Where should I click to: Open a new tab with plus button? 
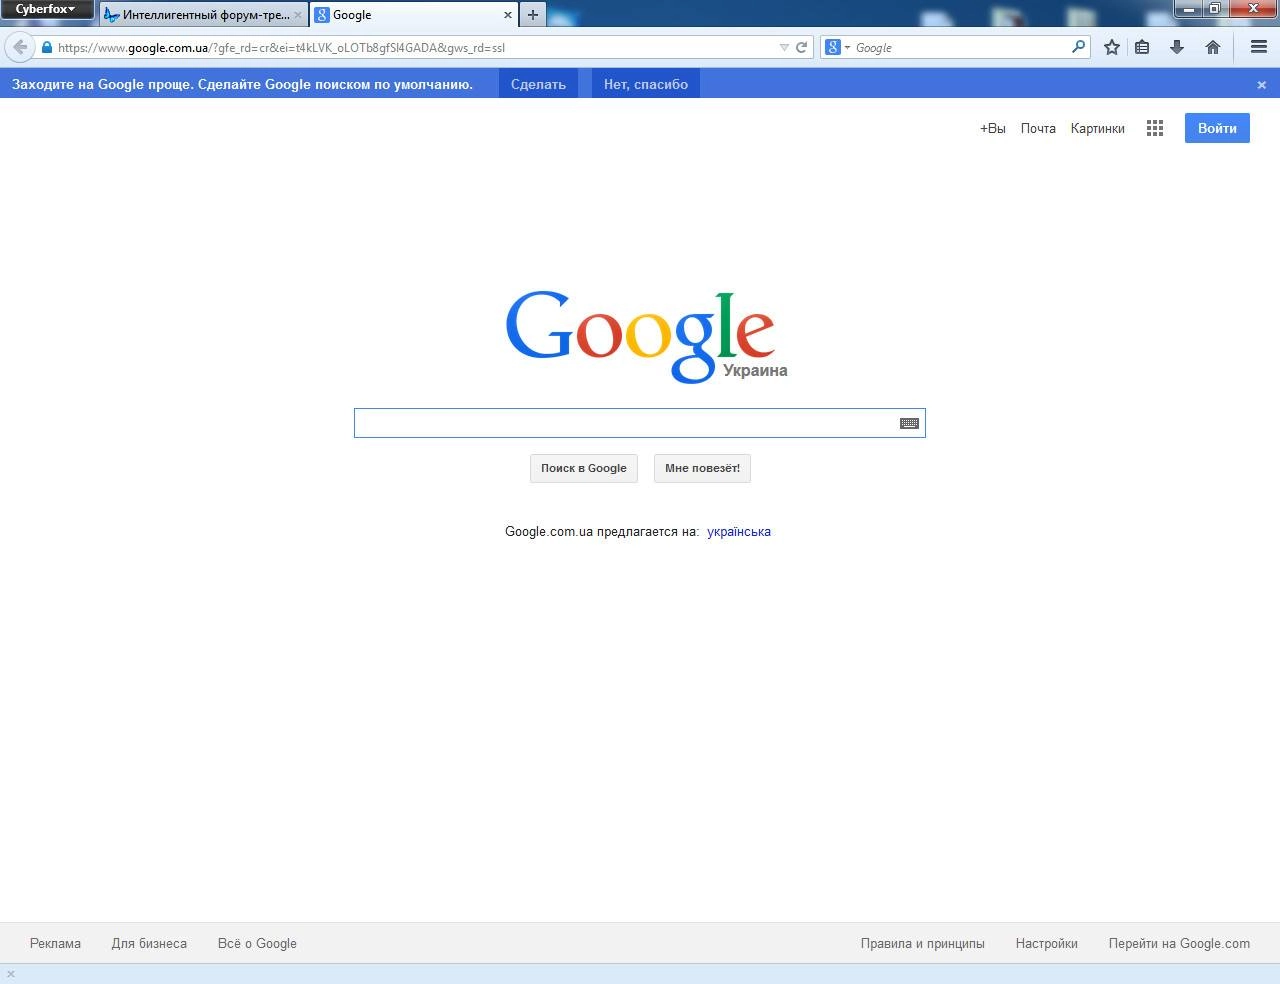click(533, 15)
